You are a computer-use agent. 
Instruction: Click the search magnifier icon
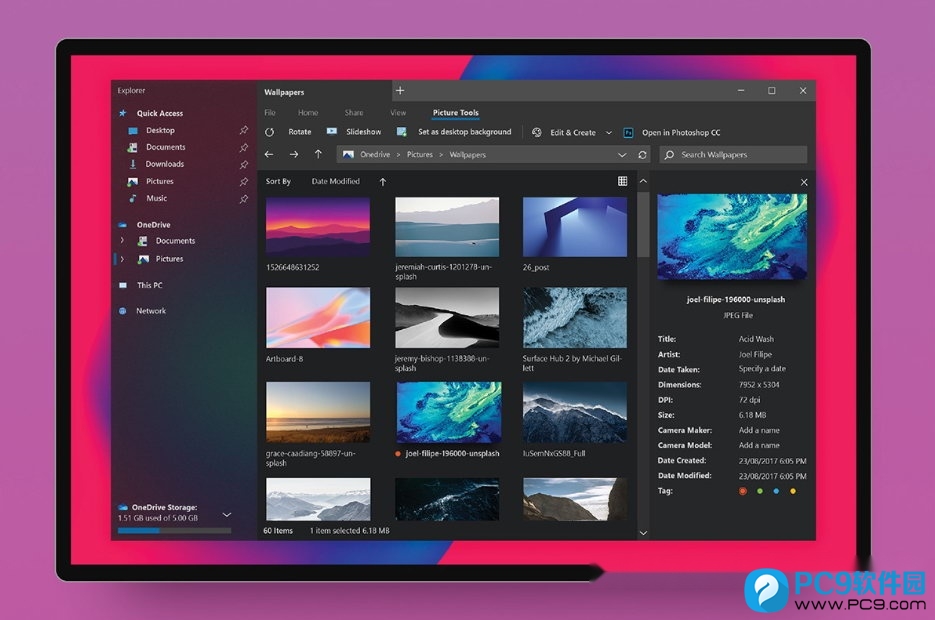(669, 155)
